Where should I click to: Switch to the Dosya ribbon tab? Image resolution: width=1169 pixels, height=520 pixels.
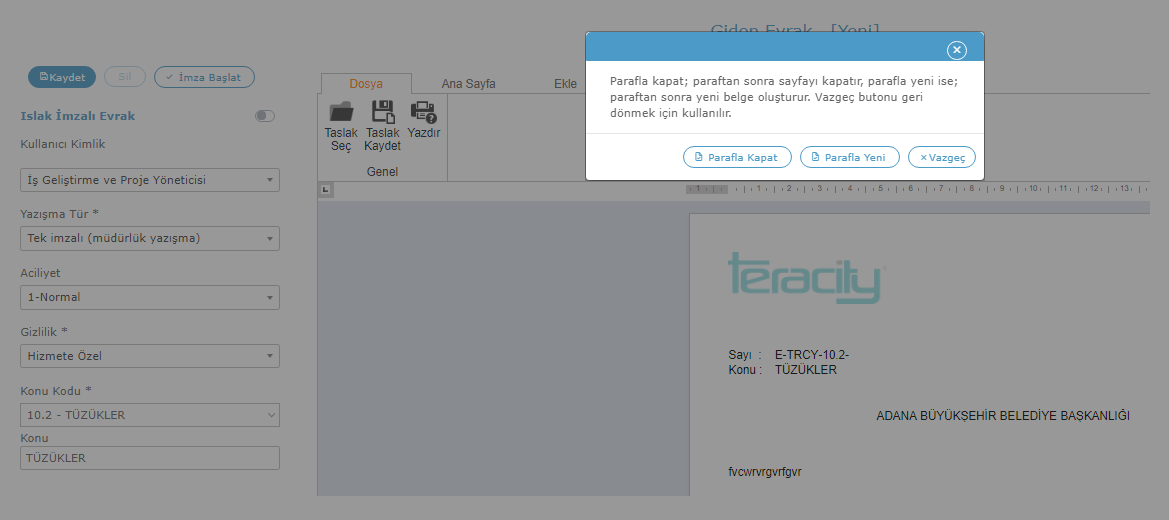pos(366,84)
